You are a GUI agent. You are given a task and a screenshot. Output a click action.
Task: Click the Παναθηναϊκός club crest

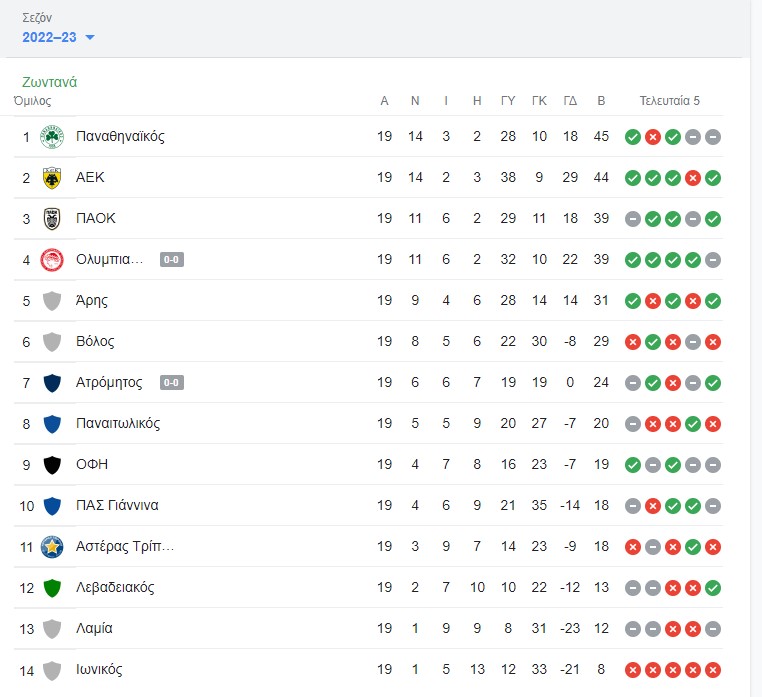click(52, 137)
